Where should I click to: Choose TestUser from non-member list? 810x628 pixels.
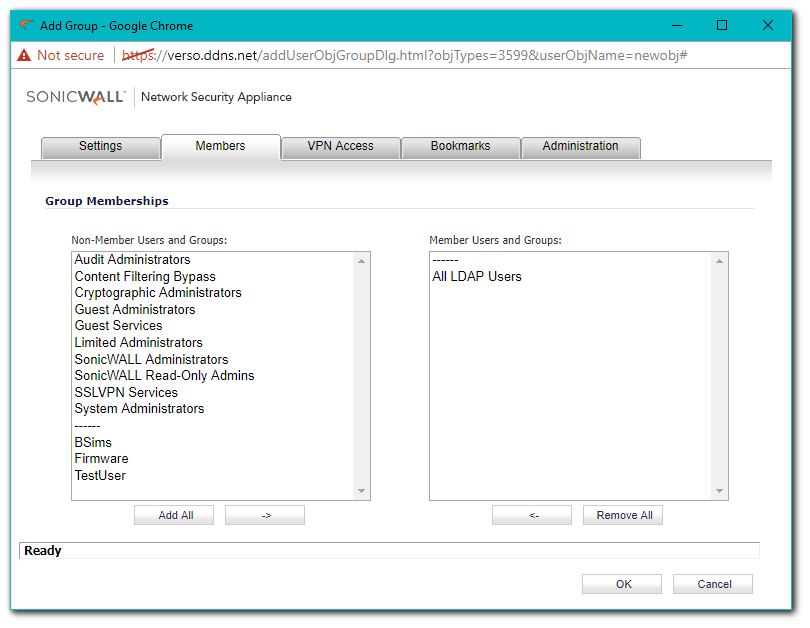(x=100, y=476)
